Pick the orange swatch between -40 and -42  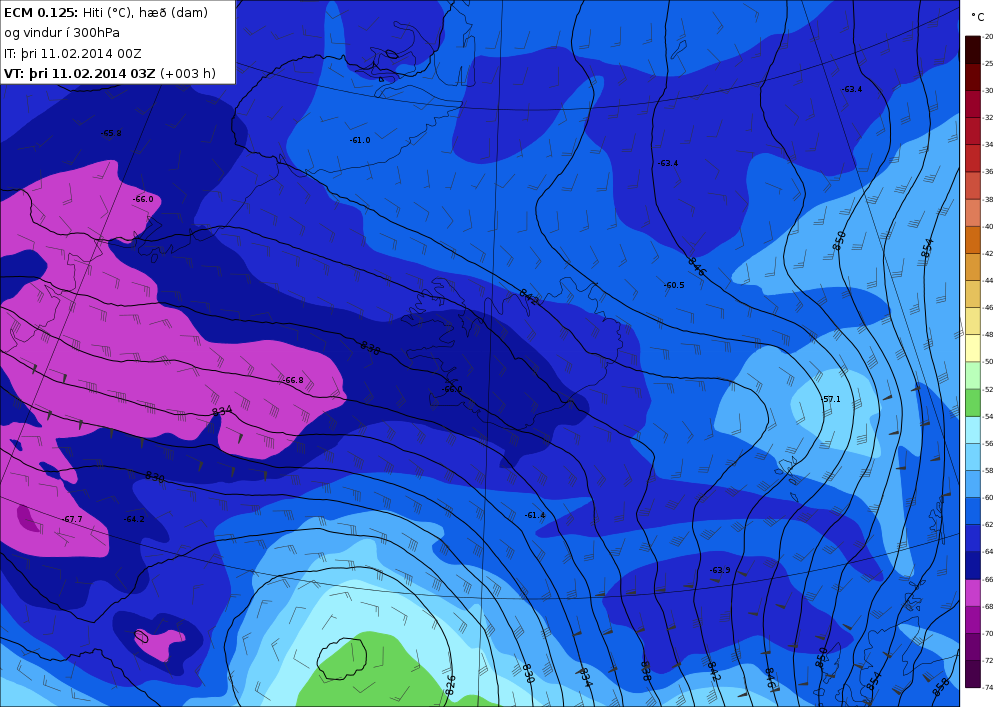pos(973,240)
